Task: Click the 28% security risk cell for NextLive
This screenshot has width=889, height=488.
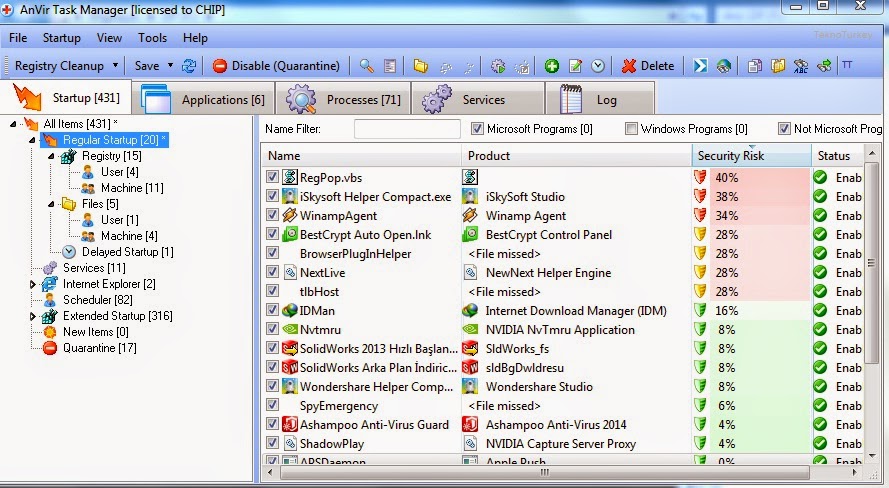Action: click(752, 273)
